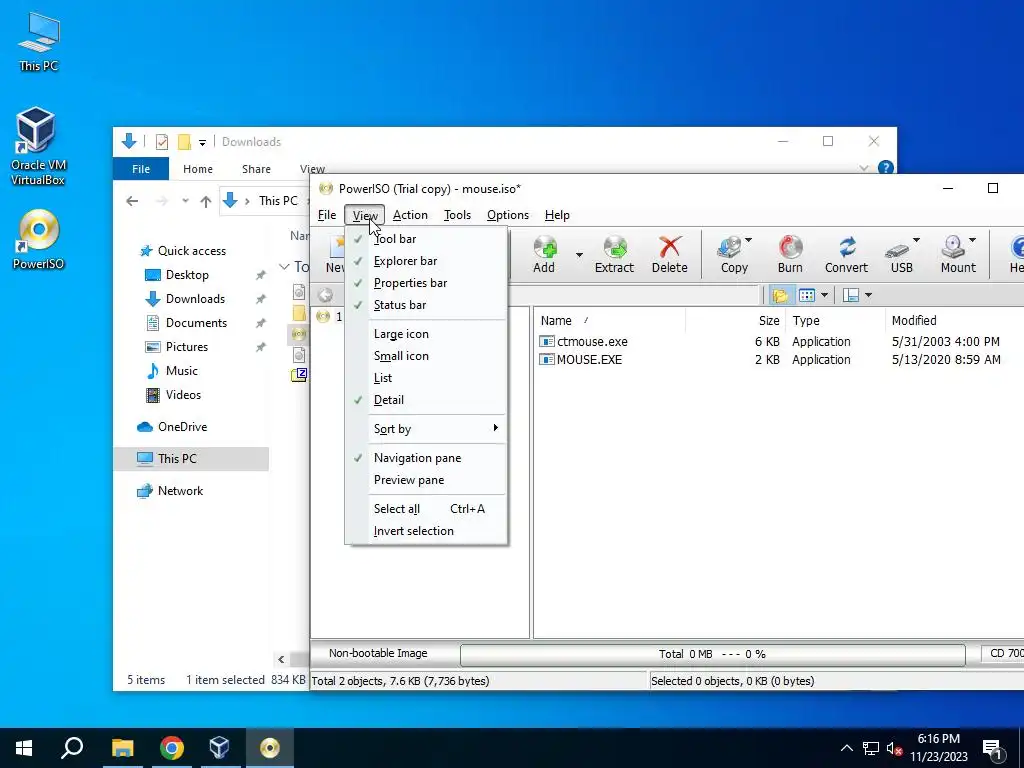Open the Copy button dropdown arrow
This screenshot has width=1024, height=768.
(748, 240)
